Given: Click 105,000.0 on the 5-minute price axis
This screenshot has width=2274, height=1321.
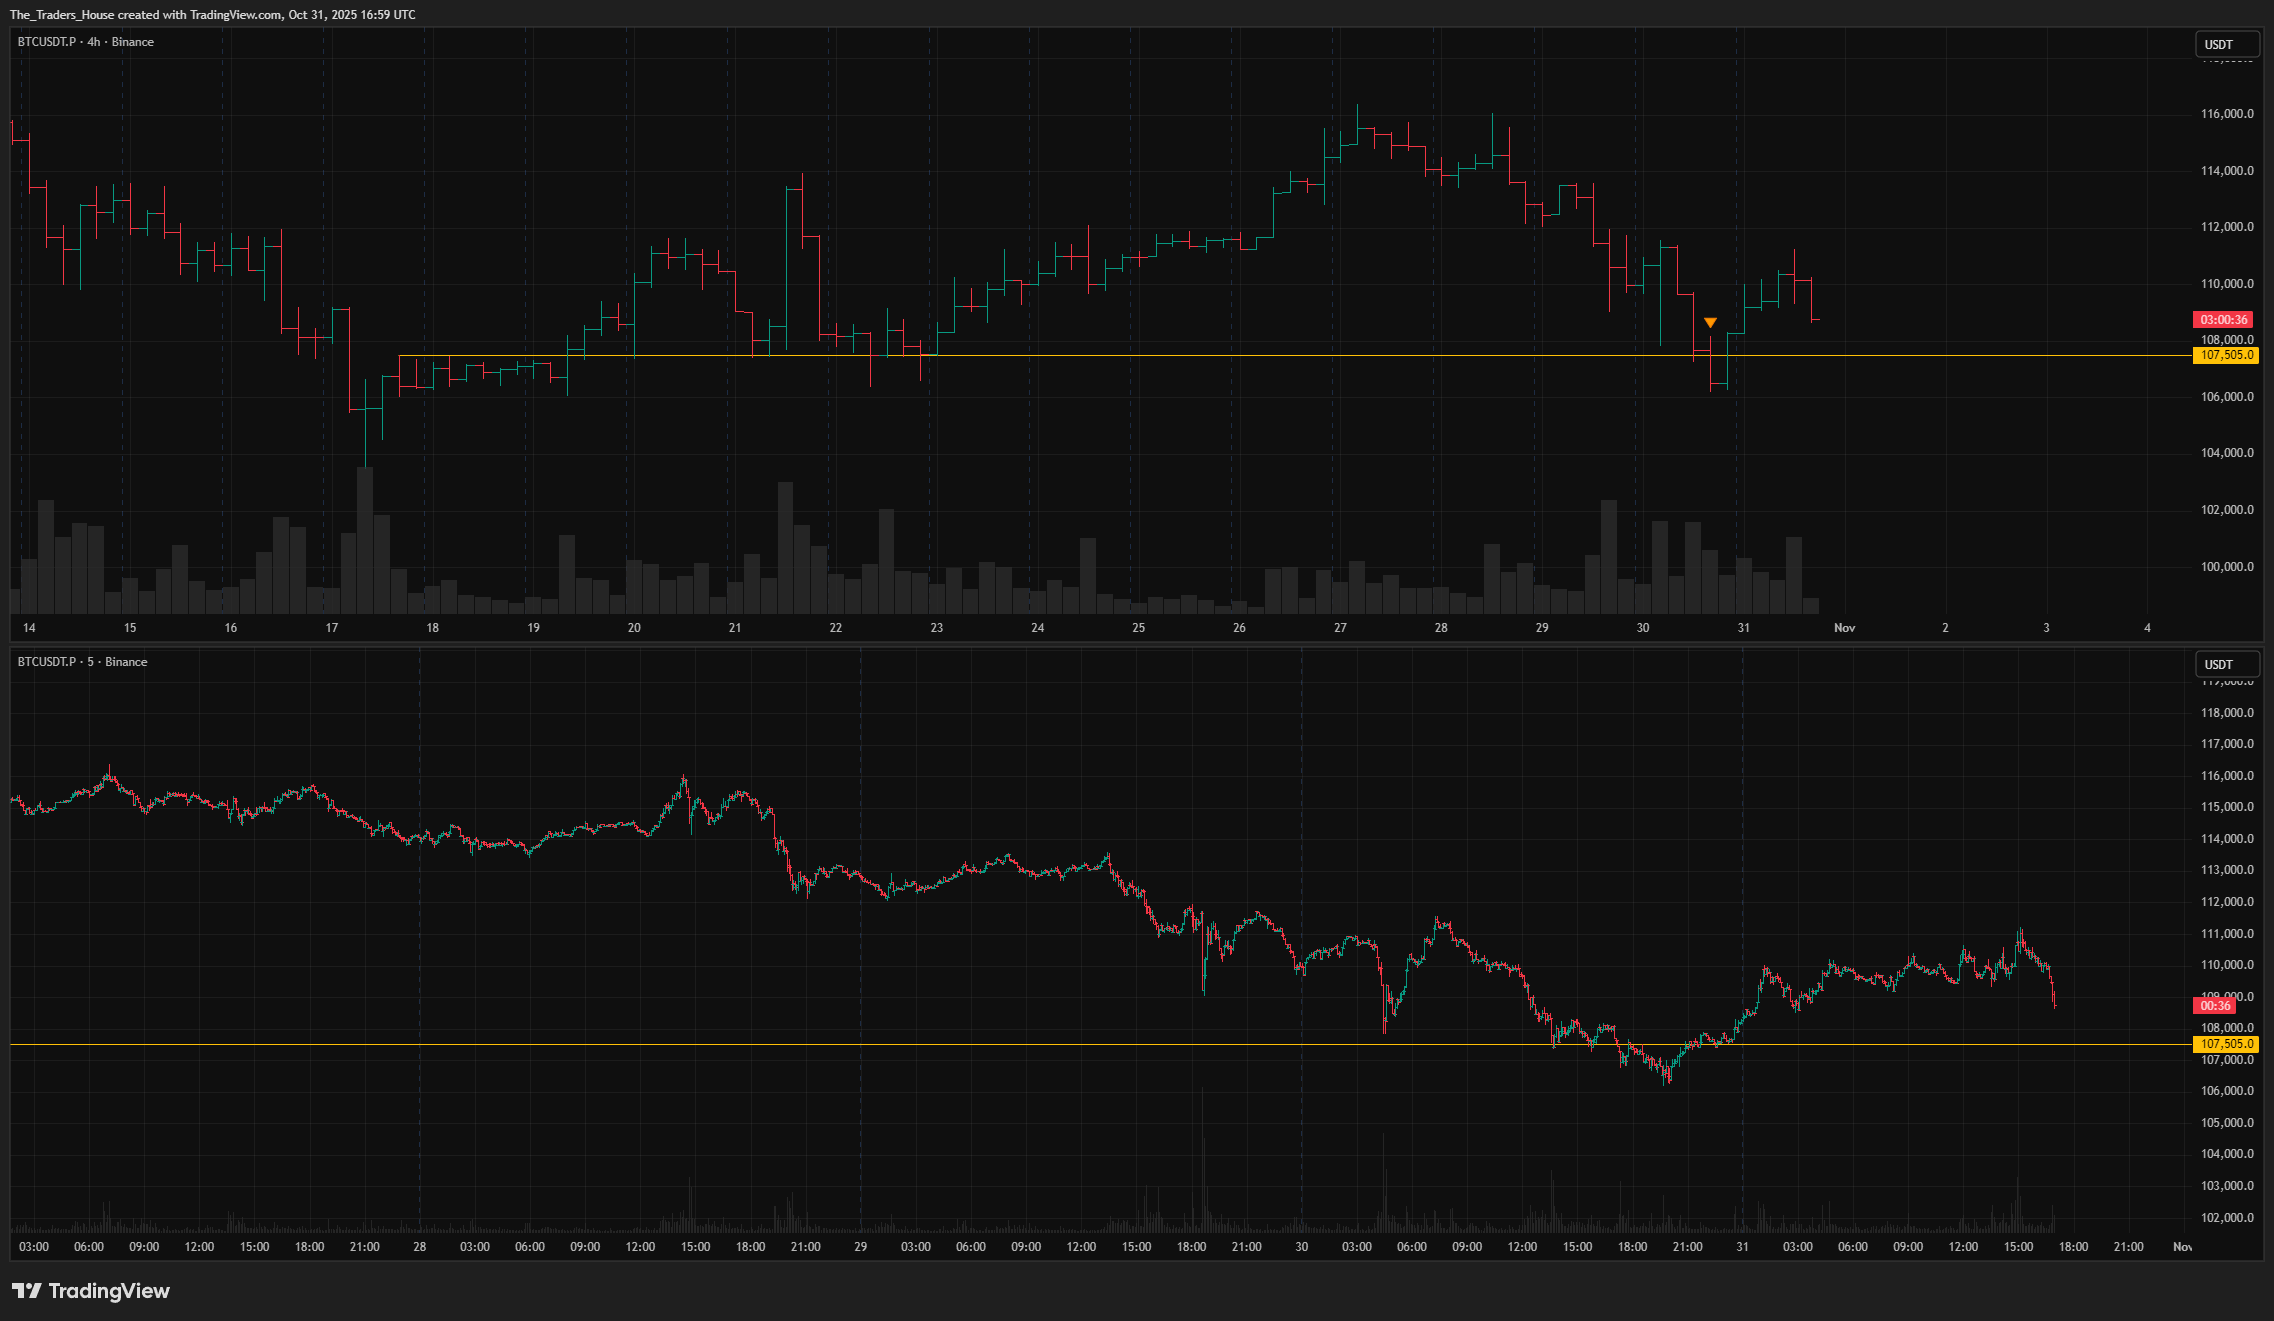Looking at the screenshot, I should tap(2227, 1123).
